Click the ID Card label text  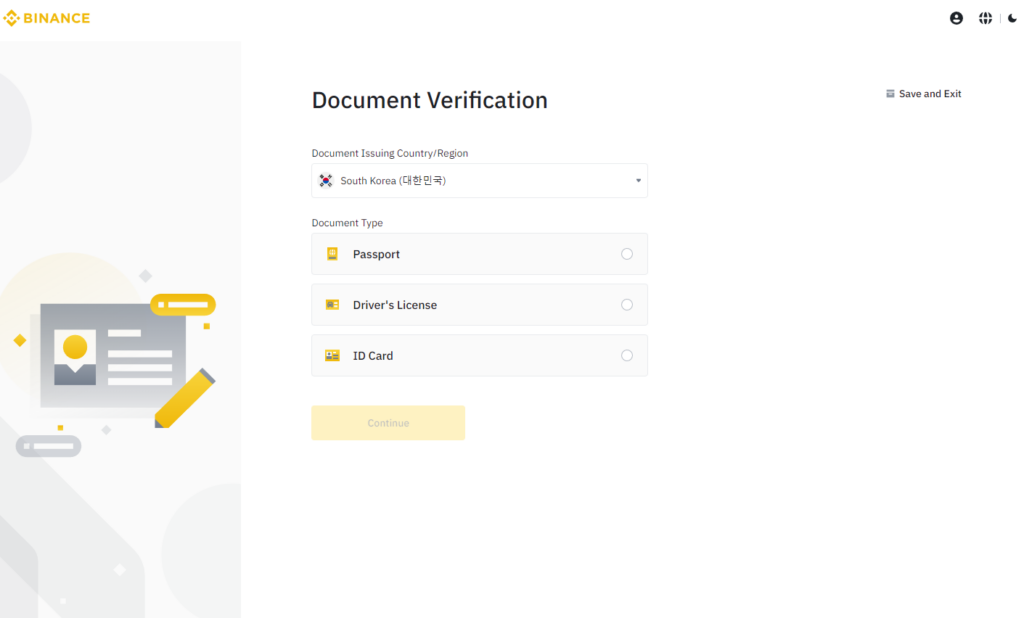coord(373,356)
